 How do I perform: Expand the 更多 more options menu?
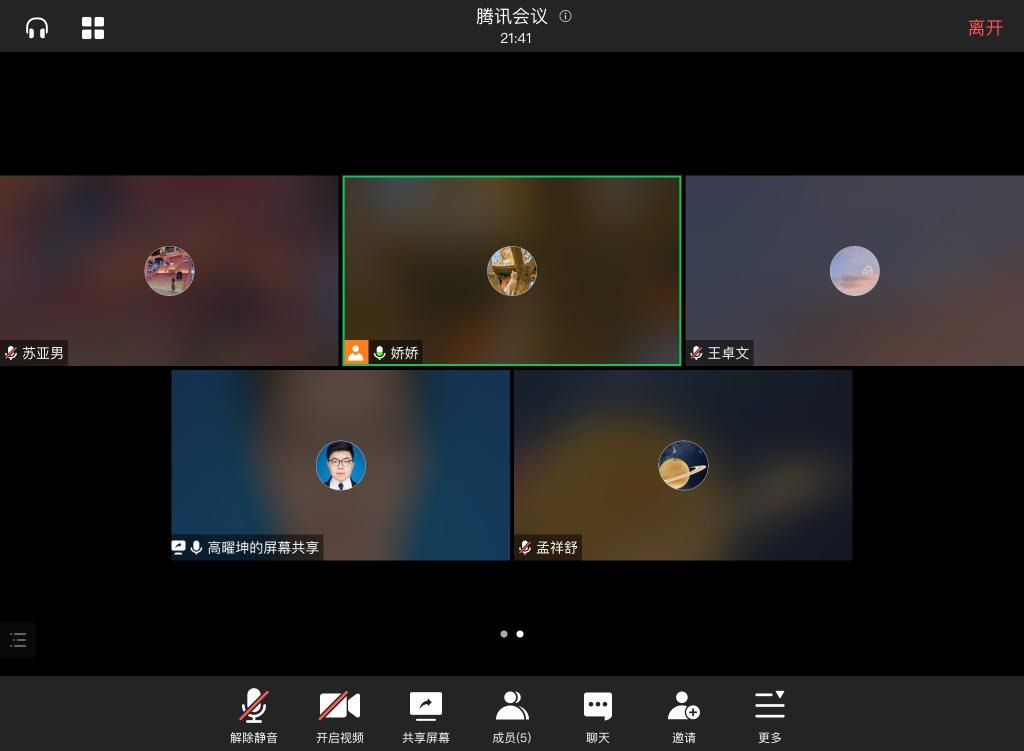pos(770,716)
